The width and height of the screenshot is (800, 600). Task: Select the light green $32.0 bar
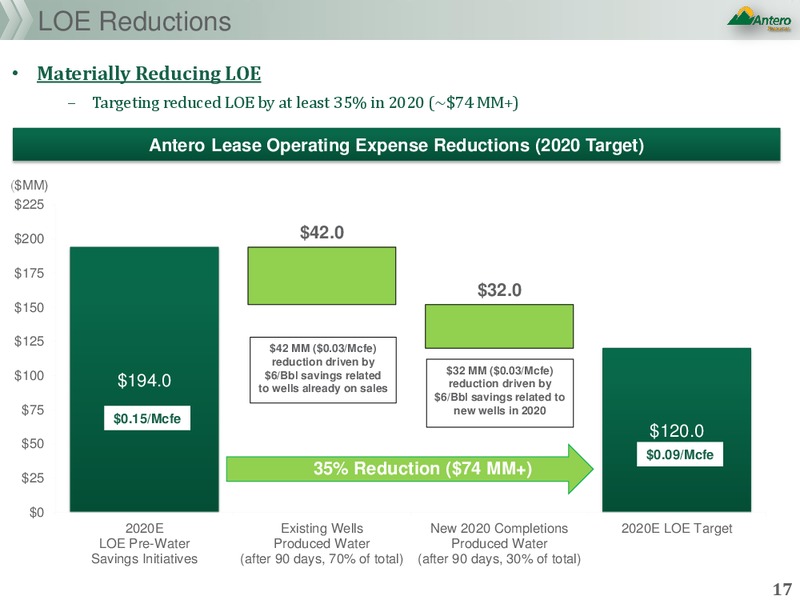(x=499, y=327)
